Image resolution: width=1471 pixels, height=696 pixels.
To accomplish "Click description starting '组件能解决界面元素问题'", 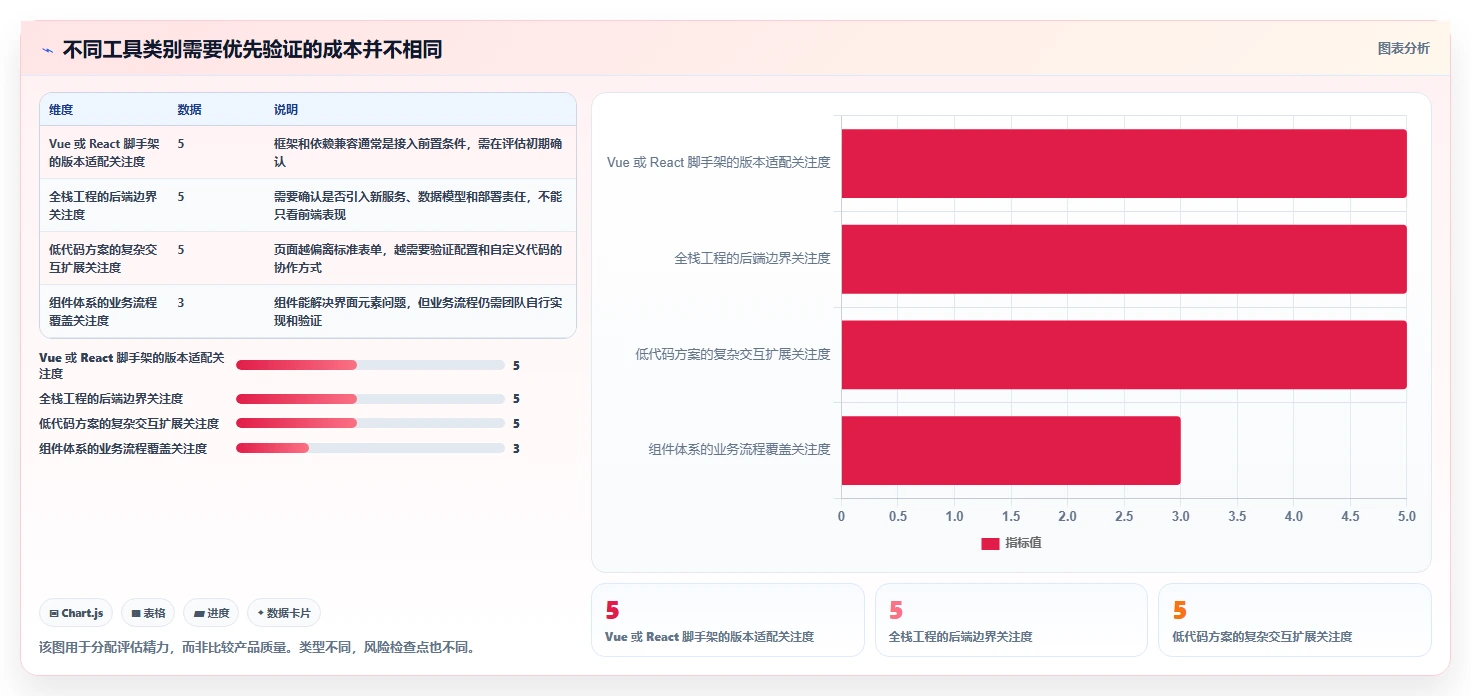I will (x=418, y=311).
